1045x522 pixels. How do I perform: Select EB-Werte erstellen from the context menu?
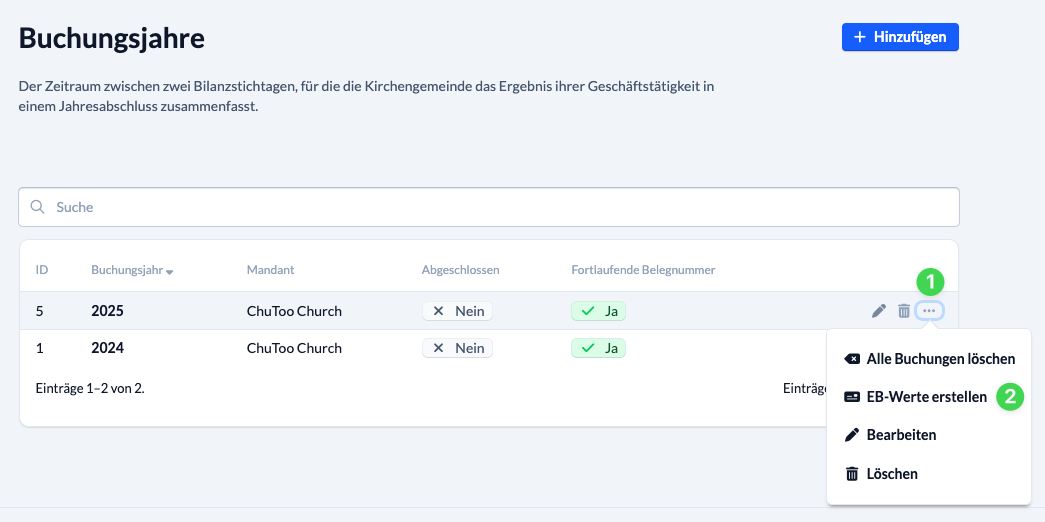[926, 397]
